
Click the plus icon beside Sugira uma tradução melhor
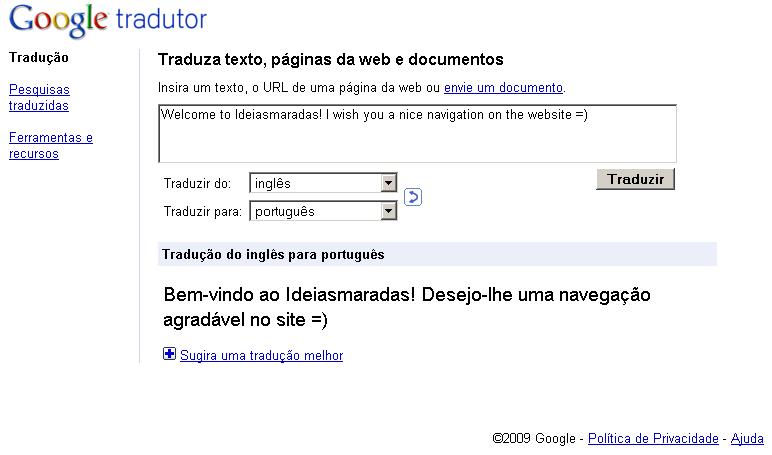click(x=169, y=354)
